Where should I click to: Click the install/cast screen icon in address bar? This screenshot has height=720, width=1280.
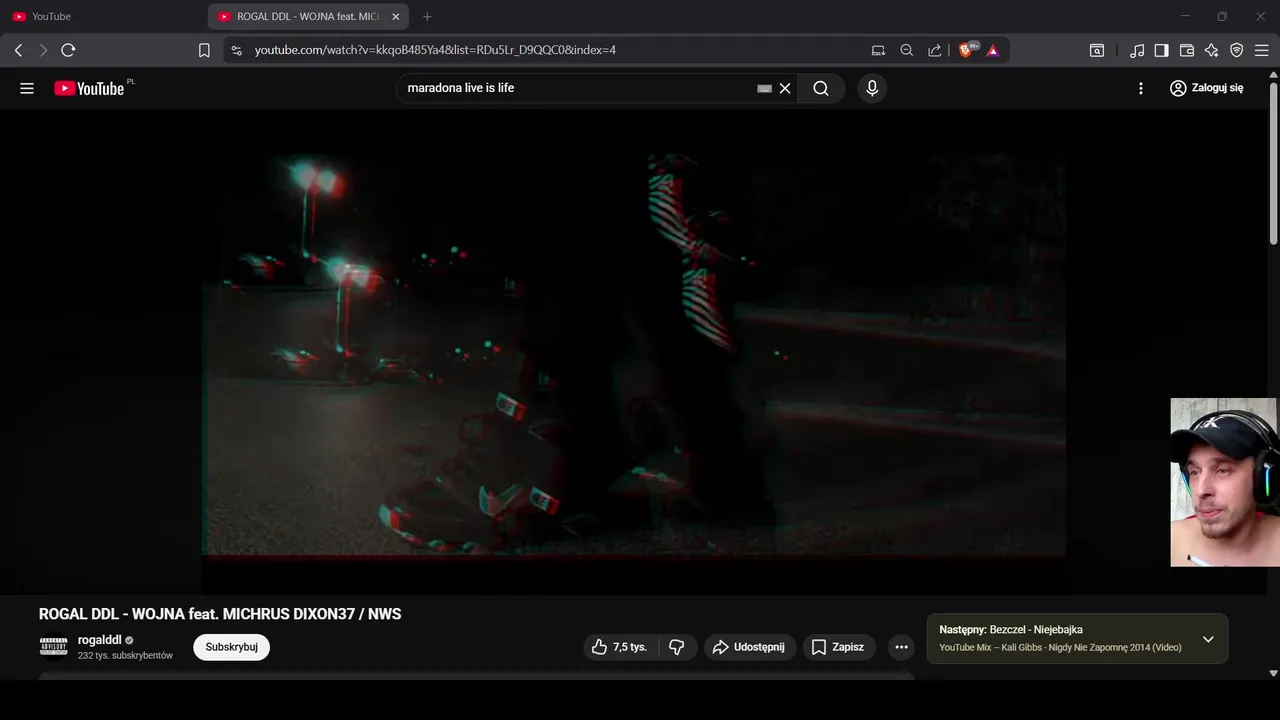click(x=878, y=50)
